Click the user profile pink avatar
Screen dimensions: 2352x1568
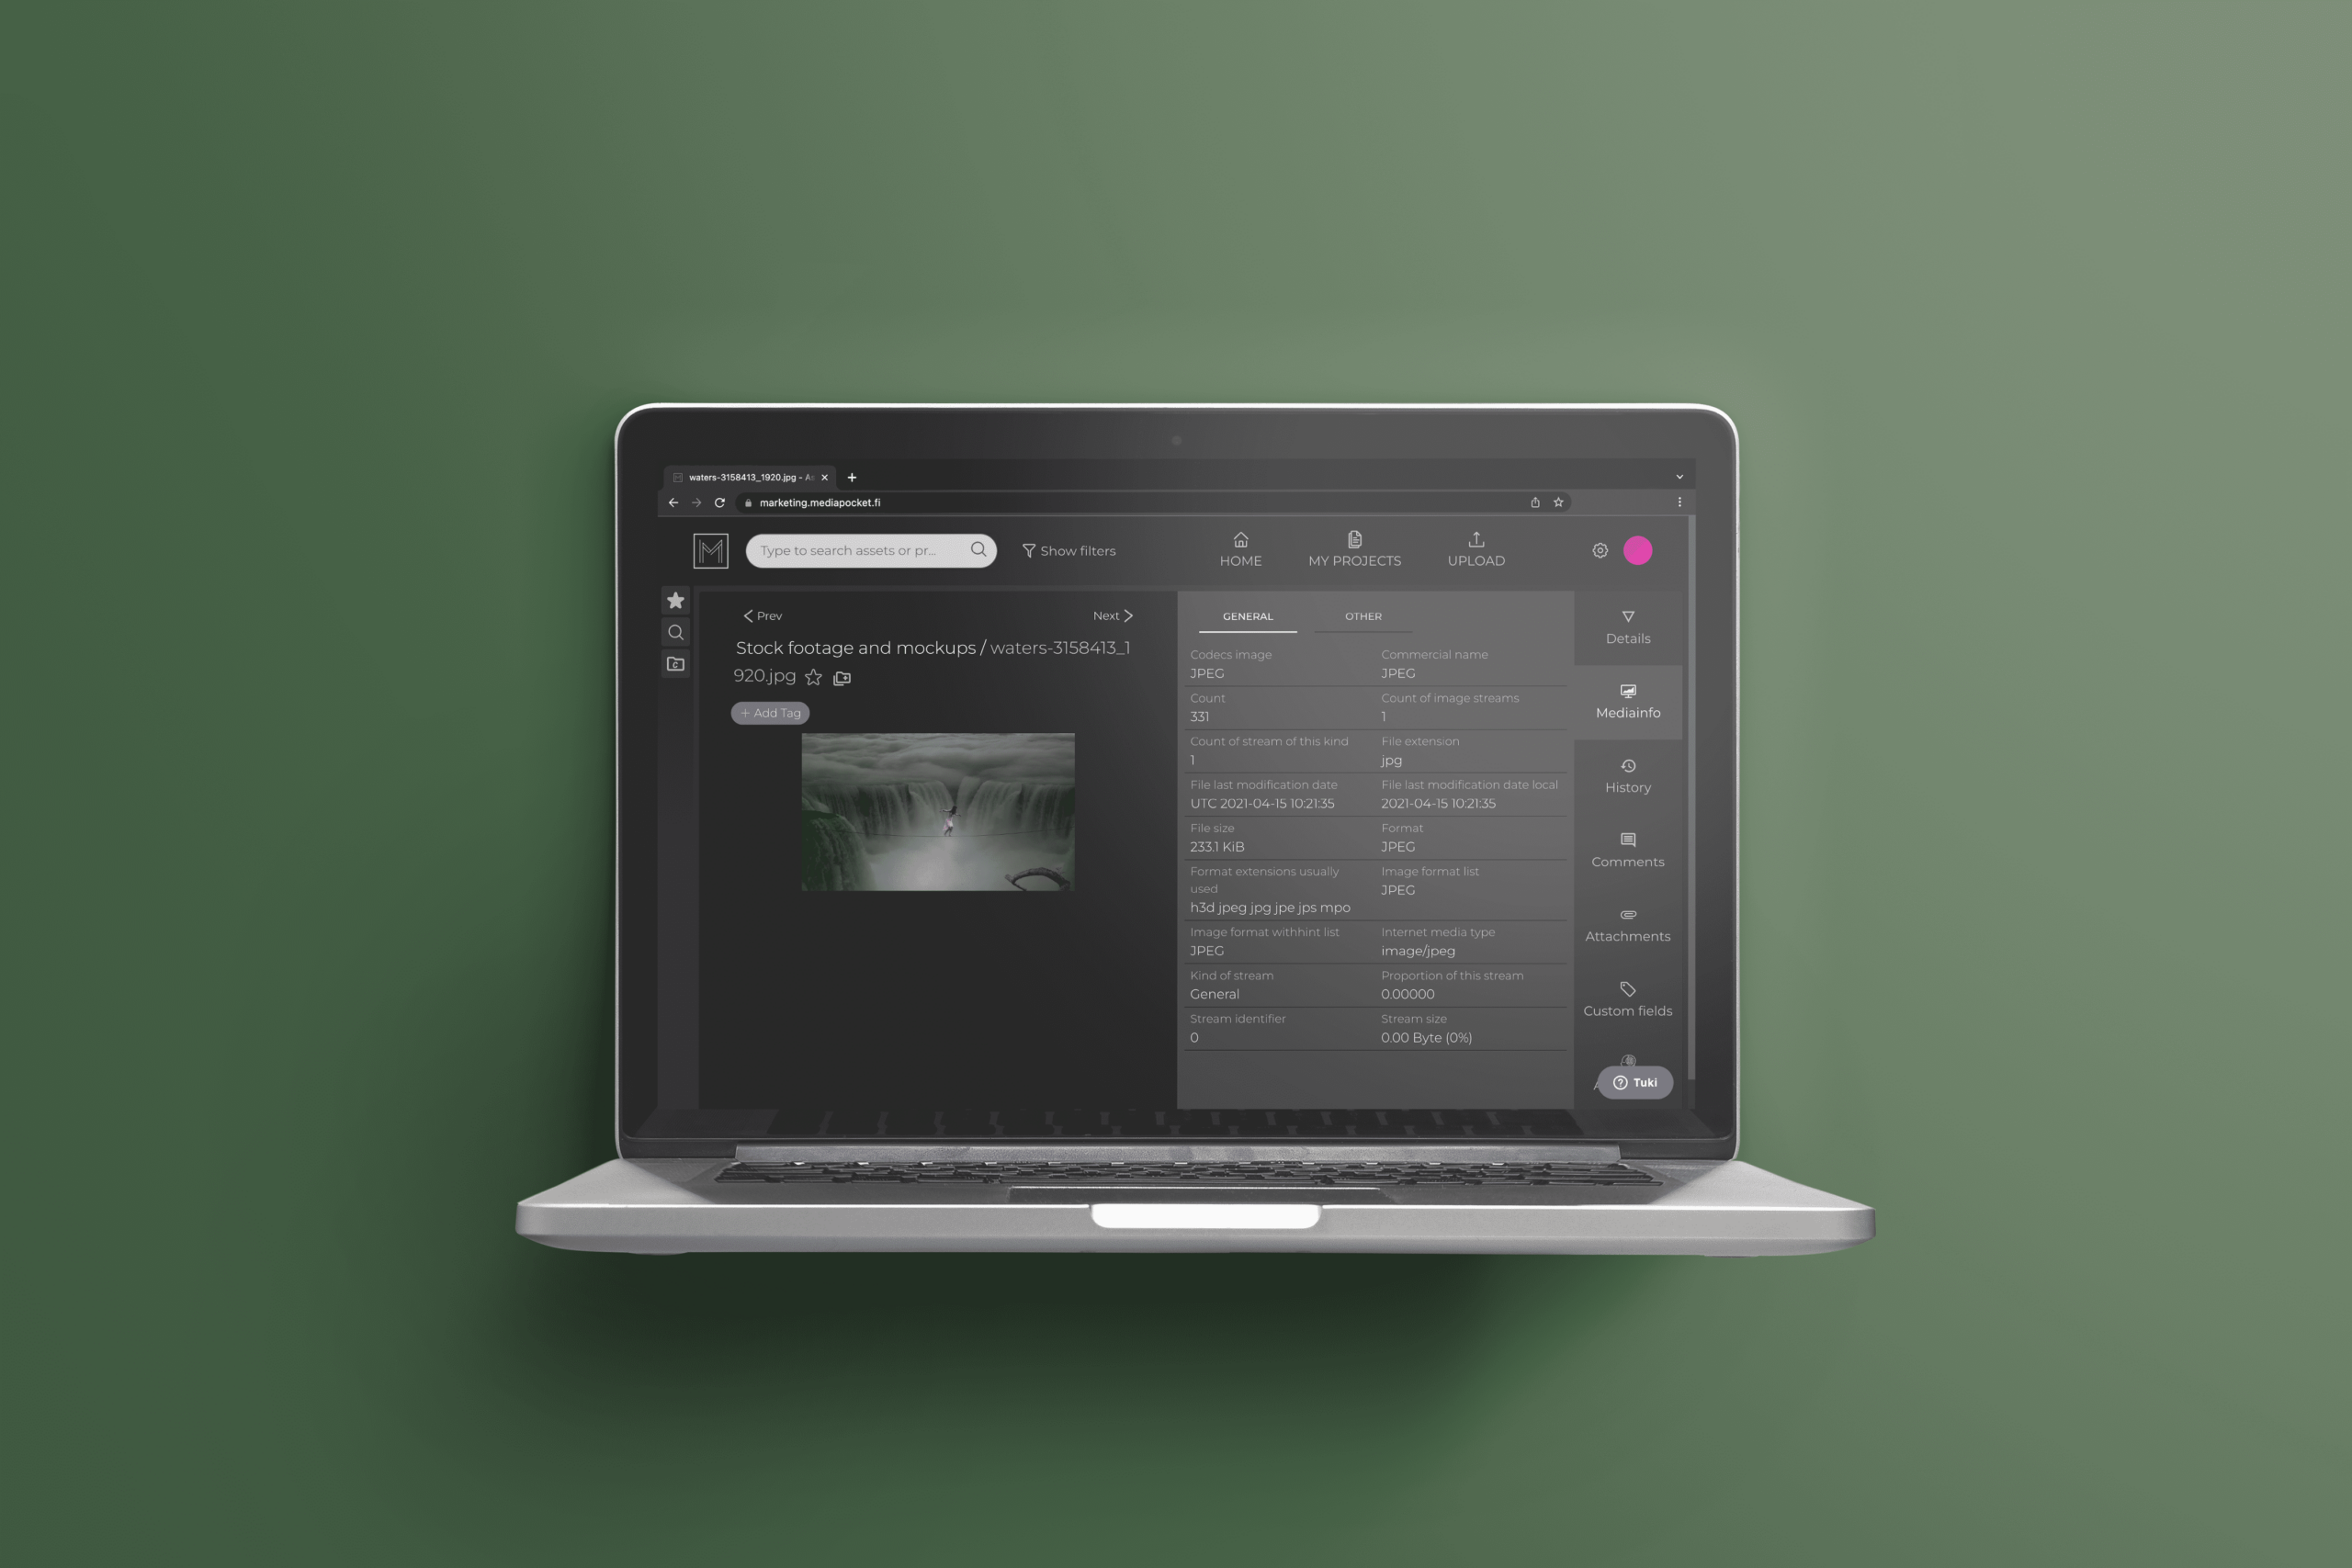click(1640, 549)
